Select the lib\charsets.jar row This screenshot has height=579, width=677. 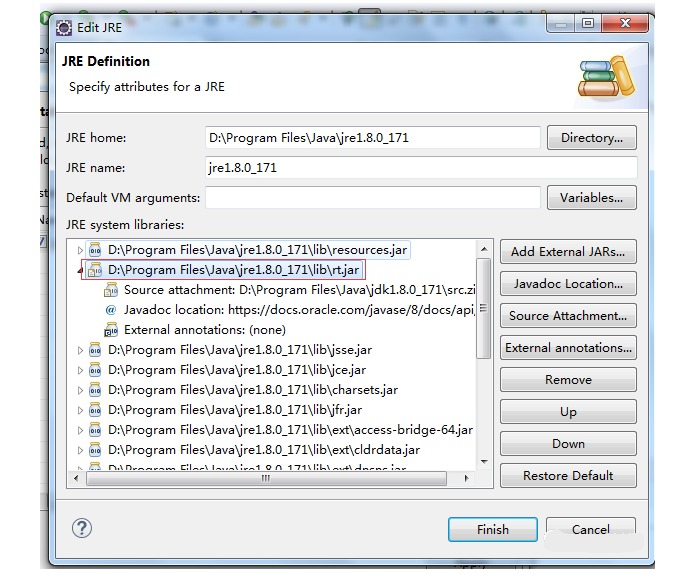[243, 389]
